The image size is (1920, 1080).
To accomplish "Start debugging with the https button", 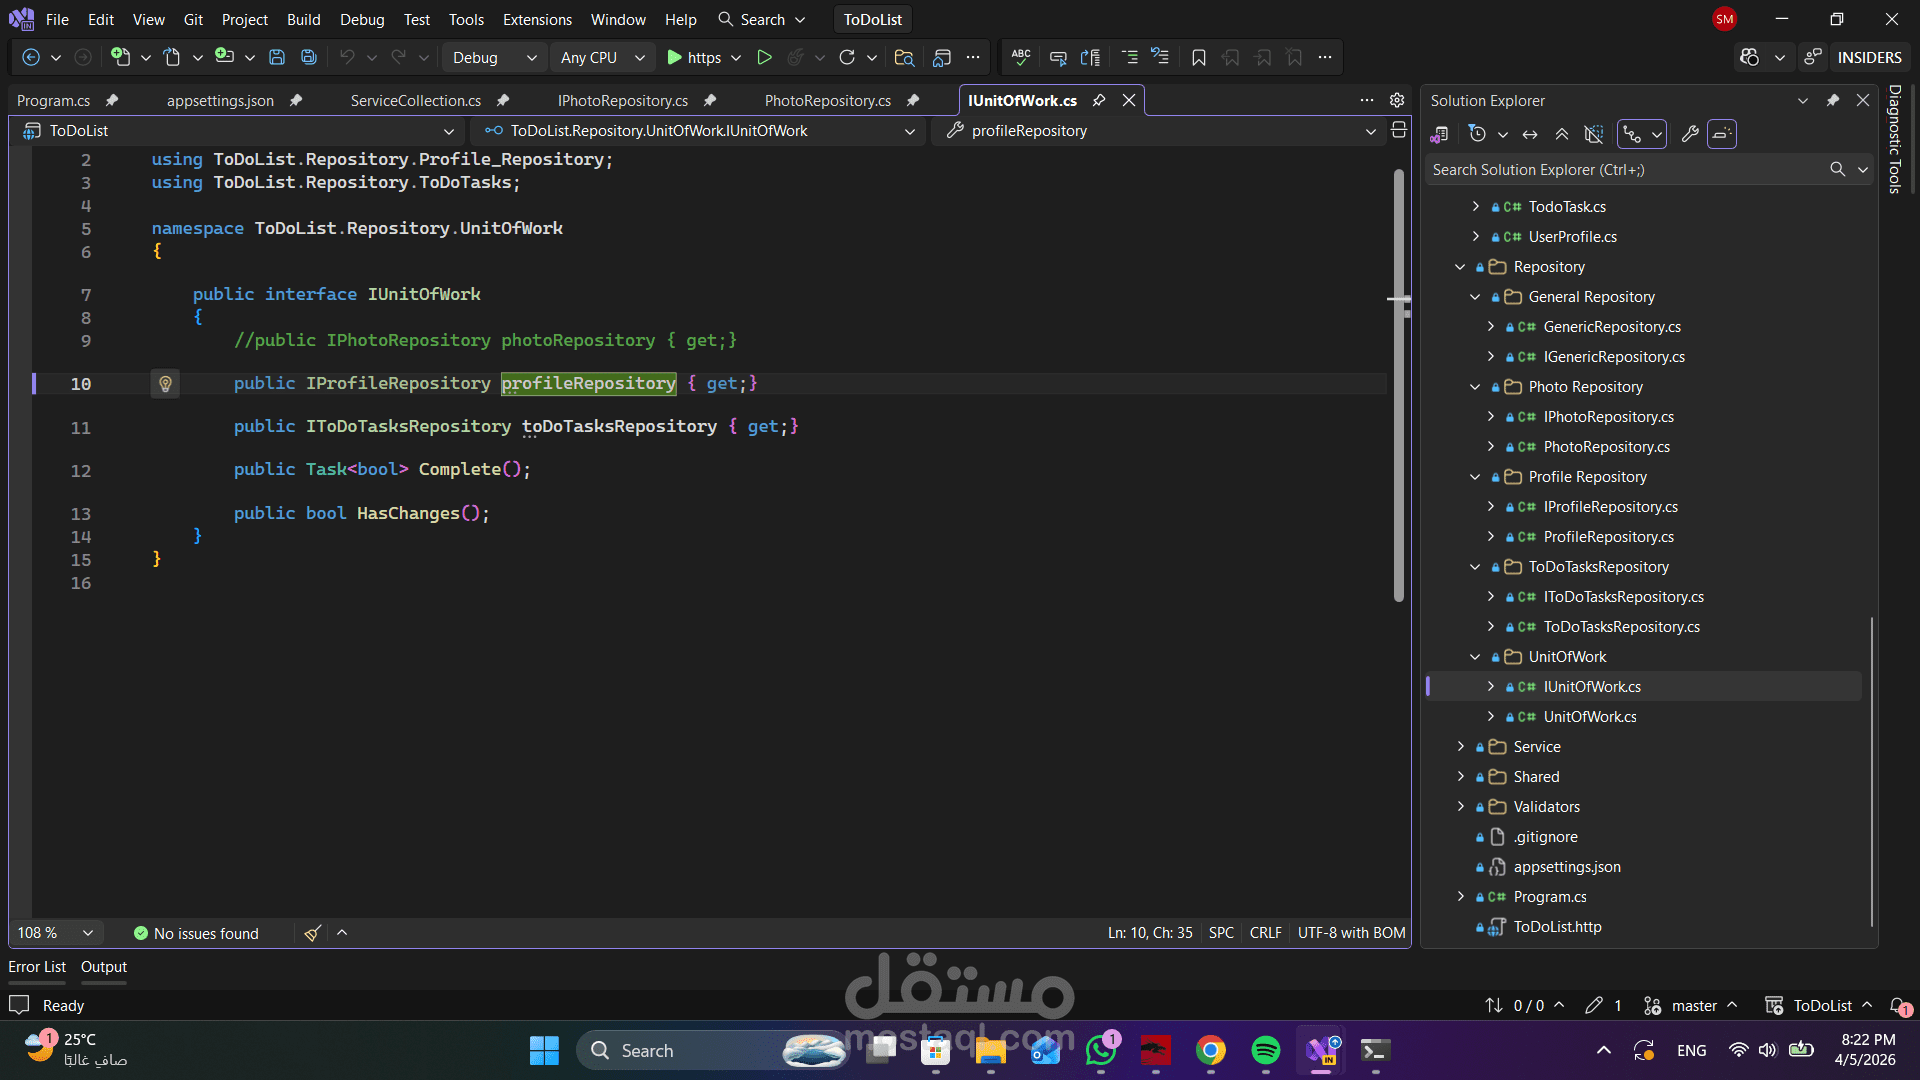I will coord(693,58).
